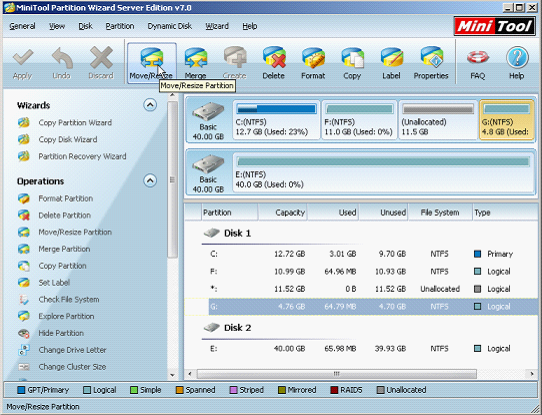The height and width of the screenshot is (415, 542).
Task: Select the E: row under Disk 2
Action: [x=361, y=349]
